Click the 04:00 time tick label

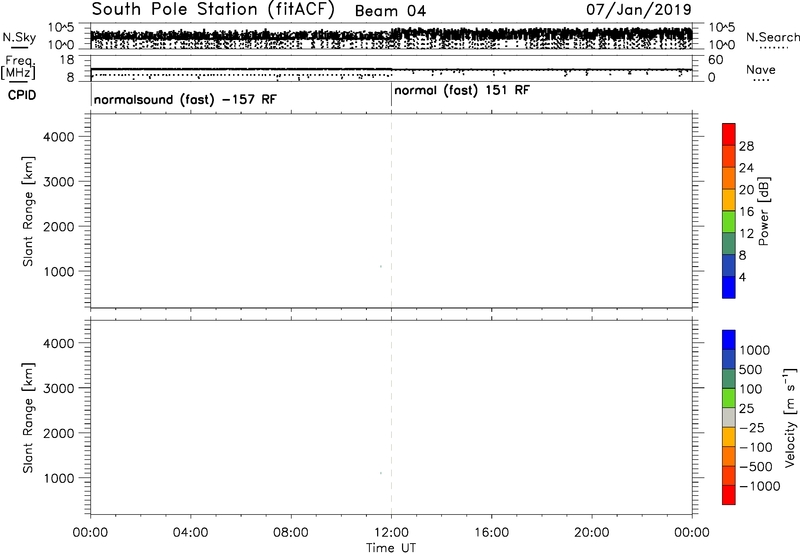click(190, 533)
